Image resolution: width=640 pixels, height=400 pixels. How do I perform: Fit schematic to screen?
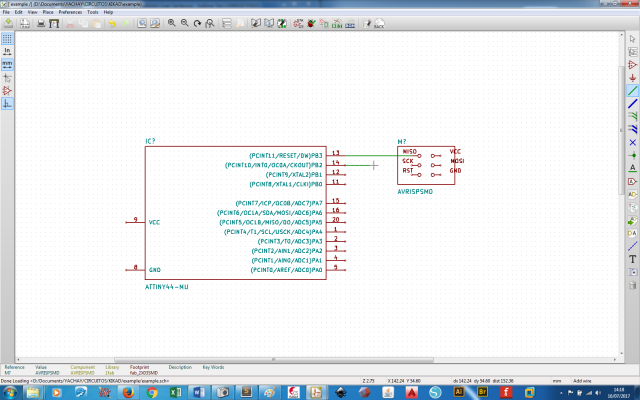click(x=210, y=23)
